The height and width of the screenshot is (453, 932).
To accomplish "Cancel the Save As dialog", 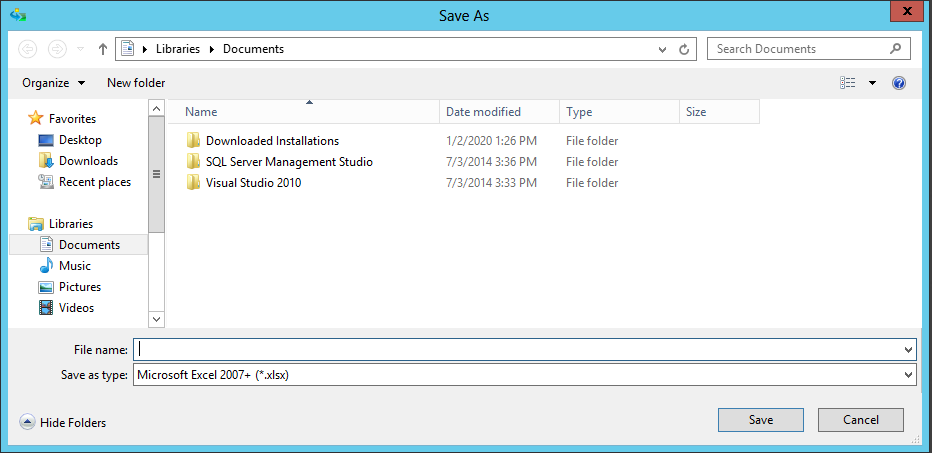I will (x=860, y=420).
